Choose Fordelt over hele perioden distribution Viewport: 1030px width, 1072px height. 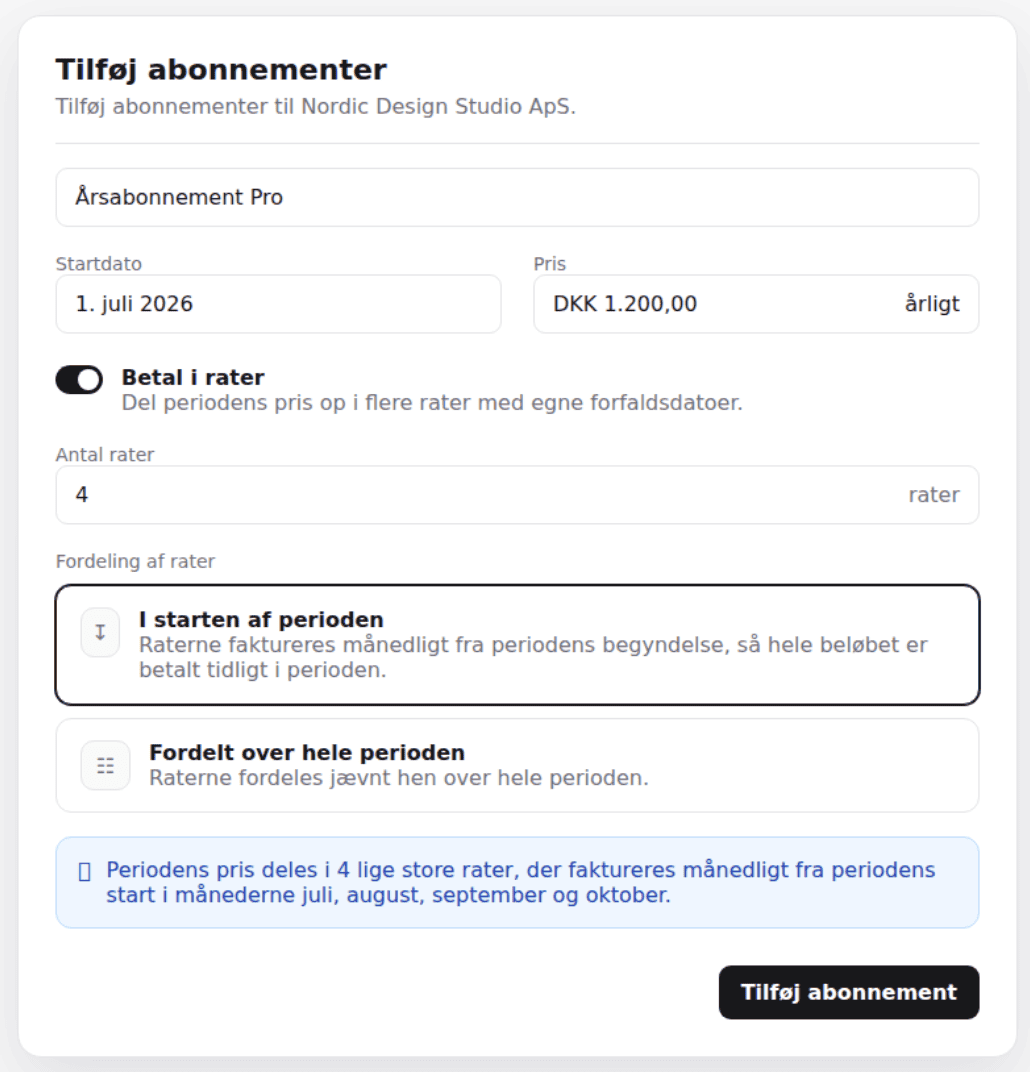[x=517, y=766]
